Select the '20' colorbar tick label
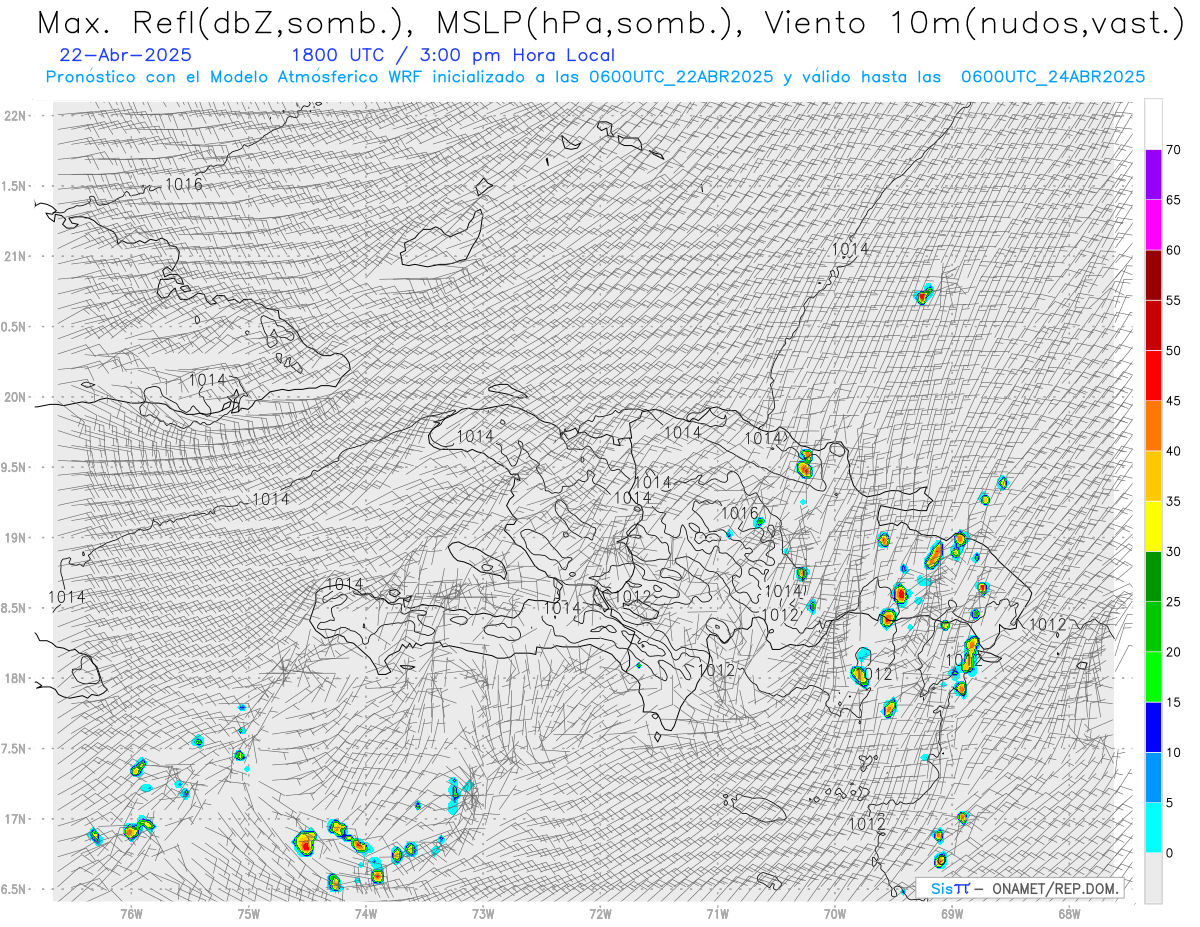The image size is (1200, 927). (x=1173, y=652)
